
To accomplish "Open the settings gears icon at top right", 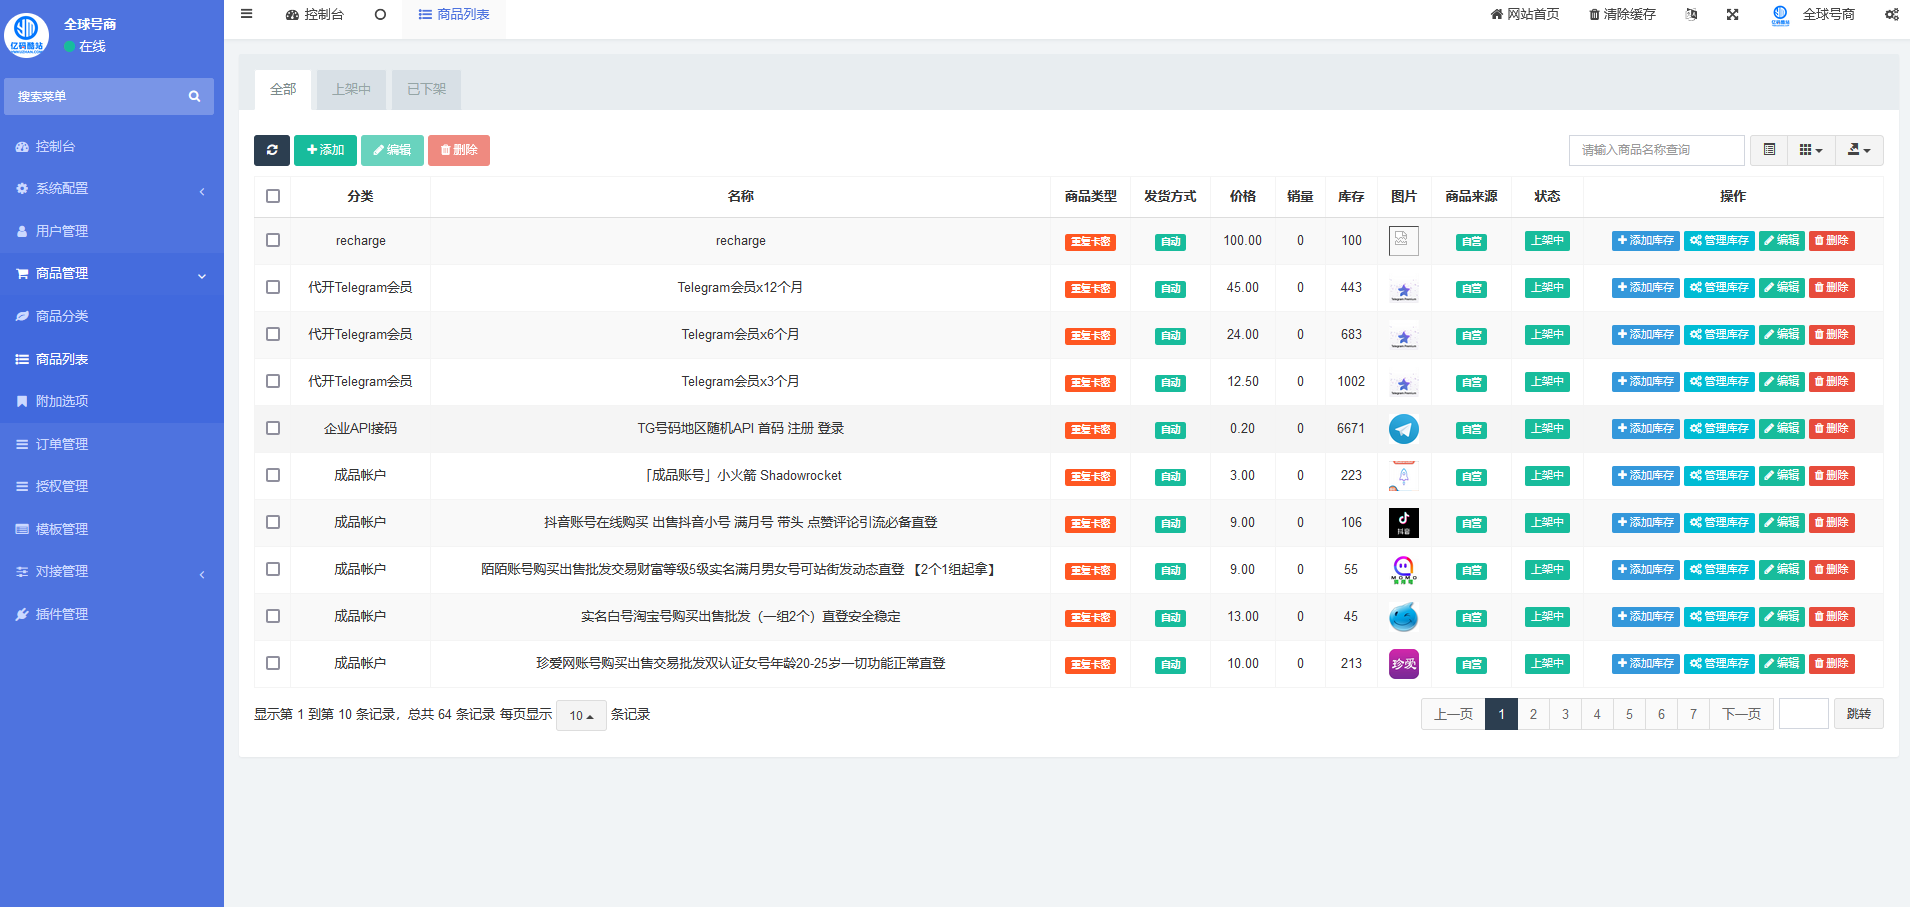I will point(1891,14).
